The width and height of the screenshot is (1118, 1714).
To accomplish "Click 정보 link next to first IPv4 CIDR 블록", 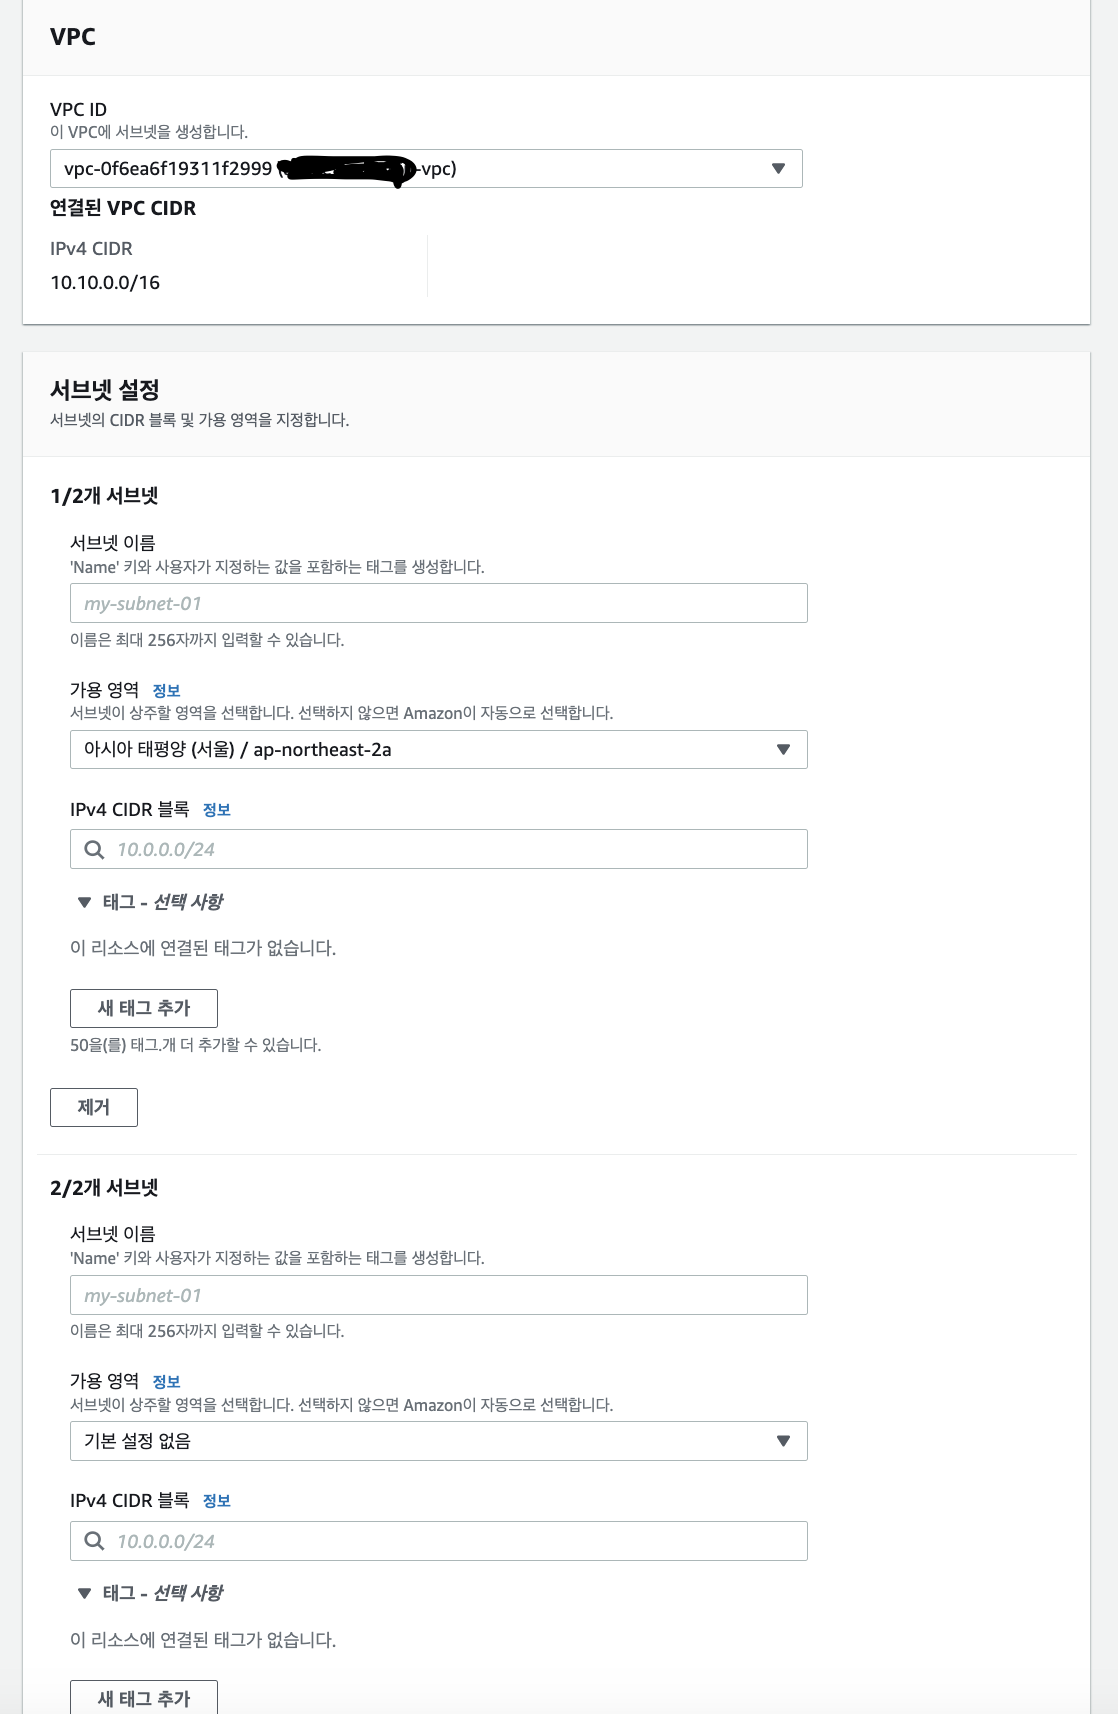I will pyautogui.click(x=216, y=810).
